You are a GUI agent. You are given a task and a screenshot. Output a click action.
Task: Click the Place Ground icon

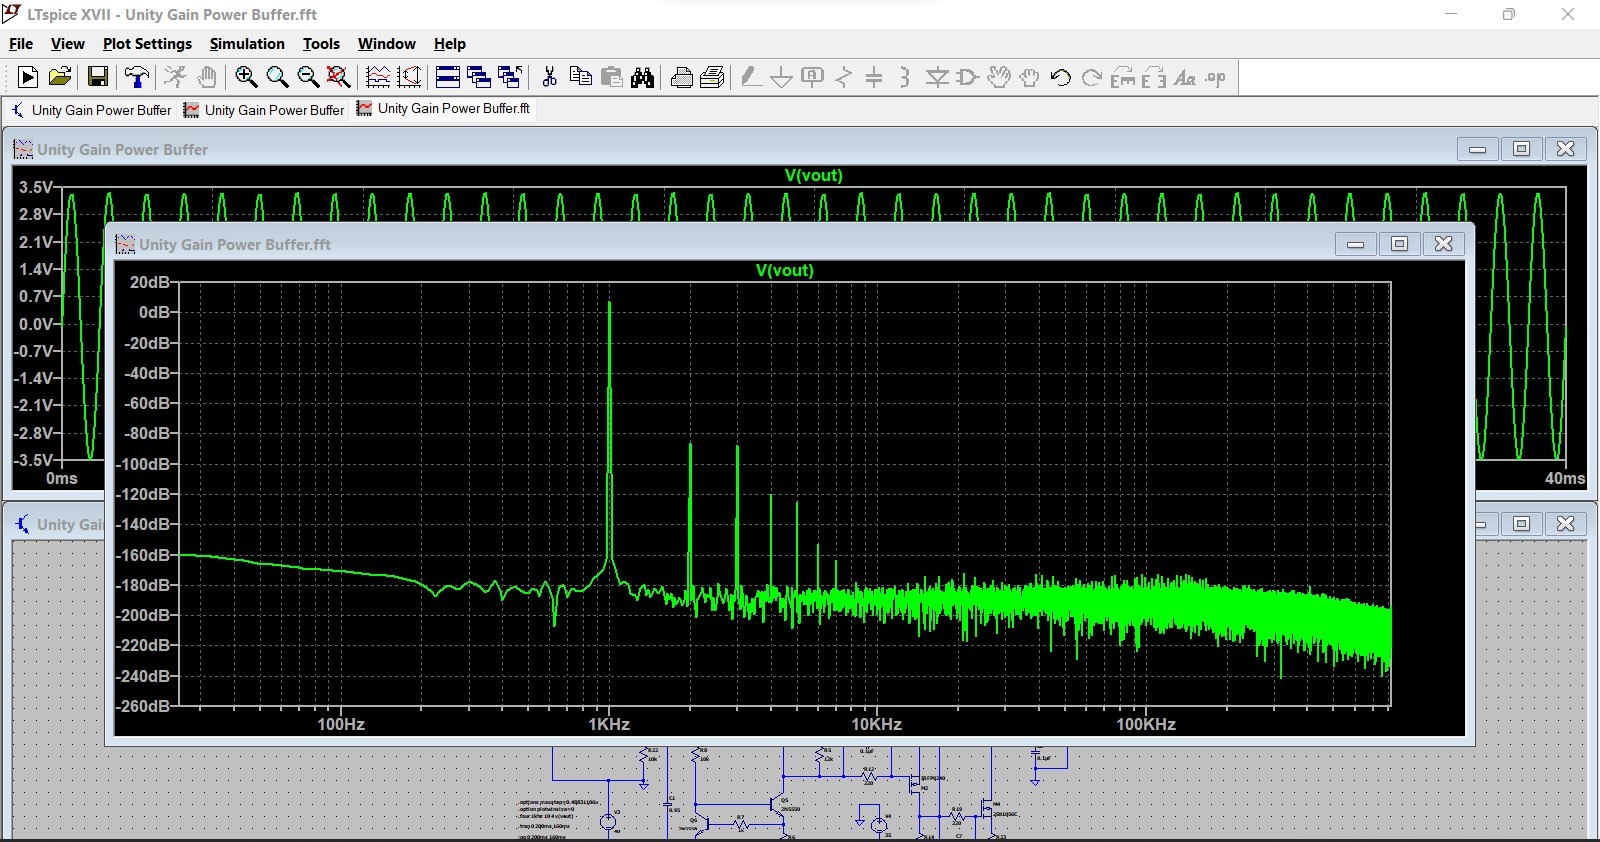(x=782, y=77)
